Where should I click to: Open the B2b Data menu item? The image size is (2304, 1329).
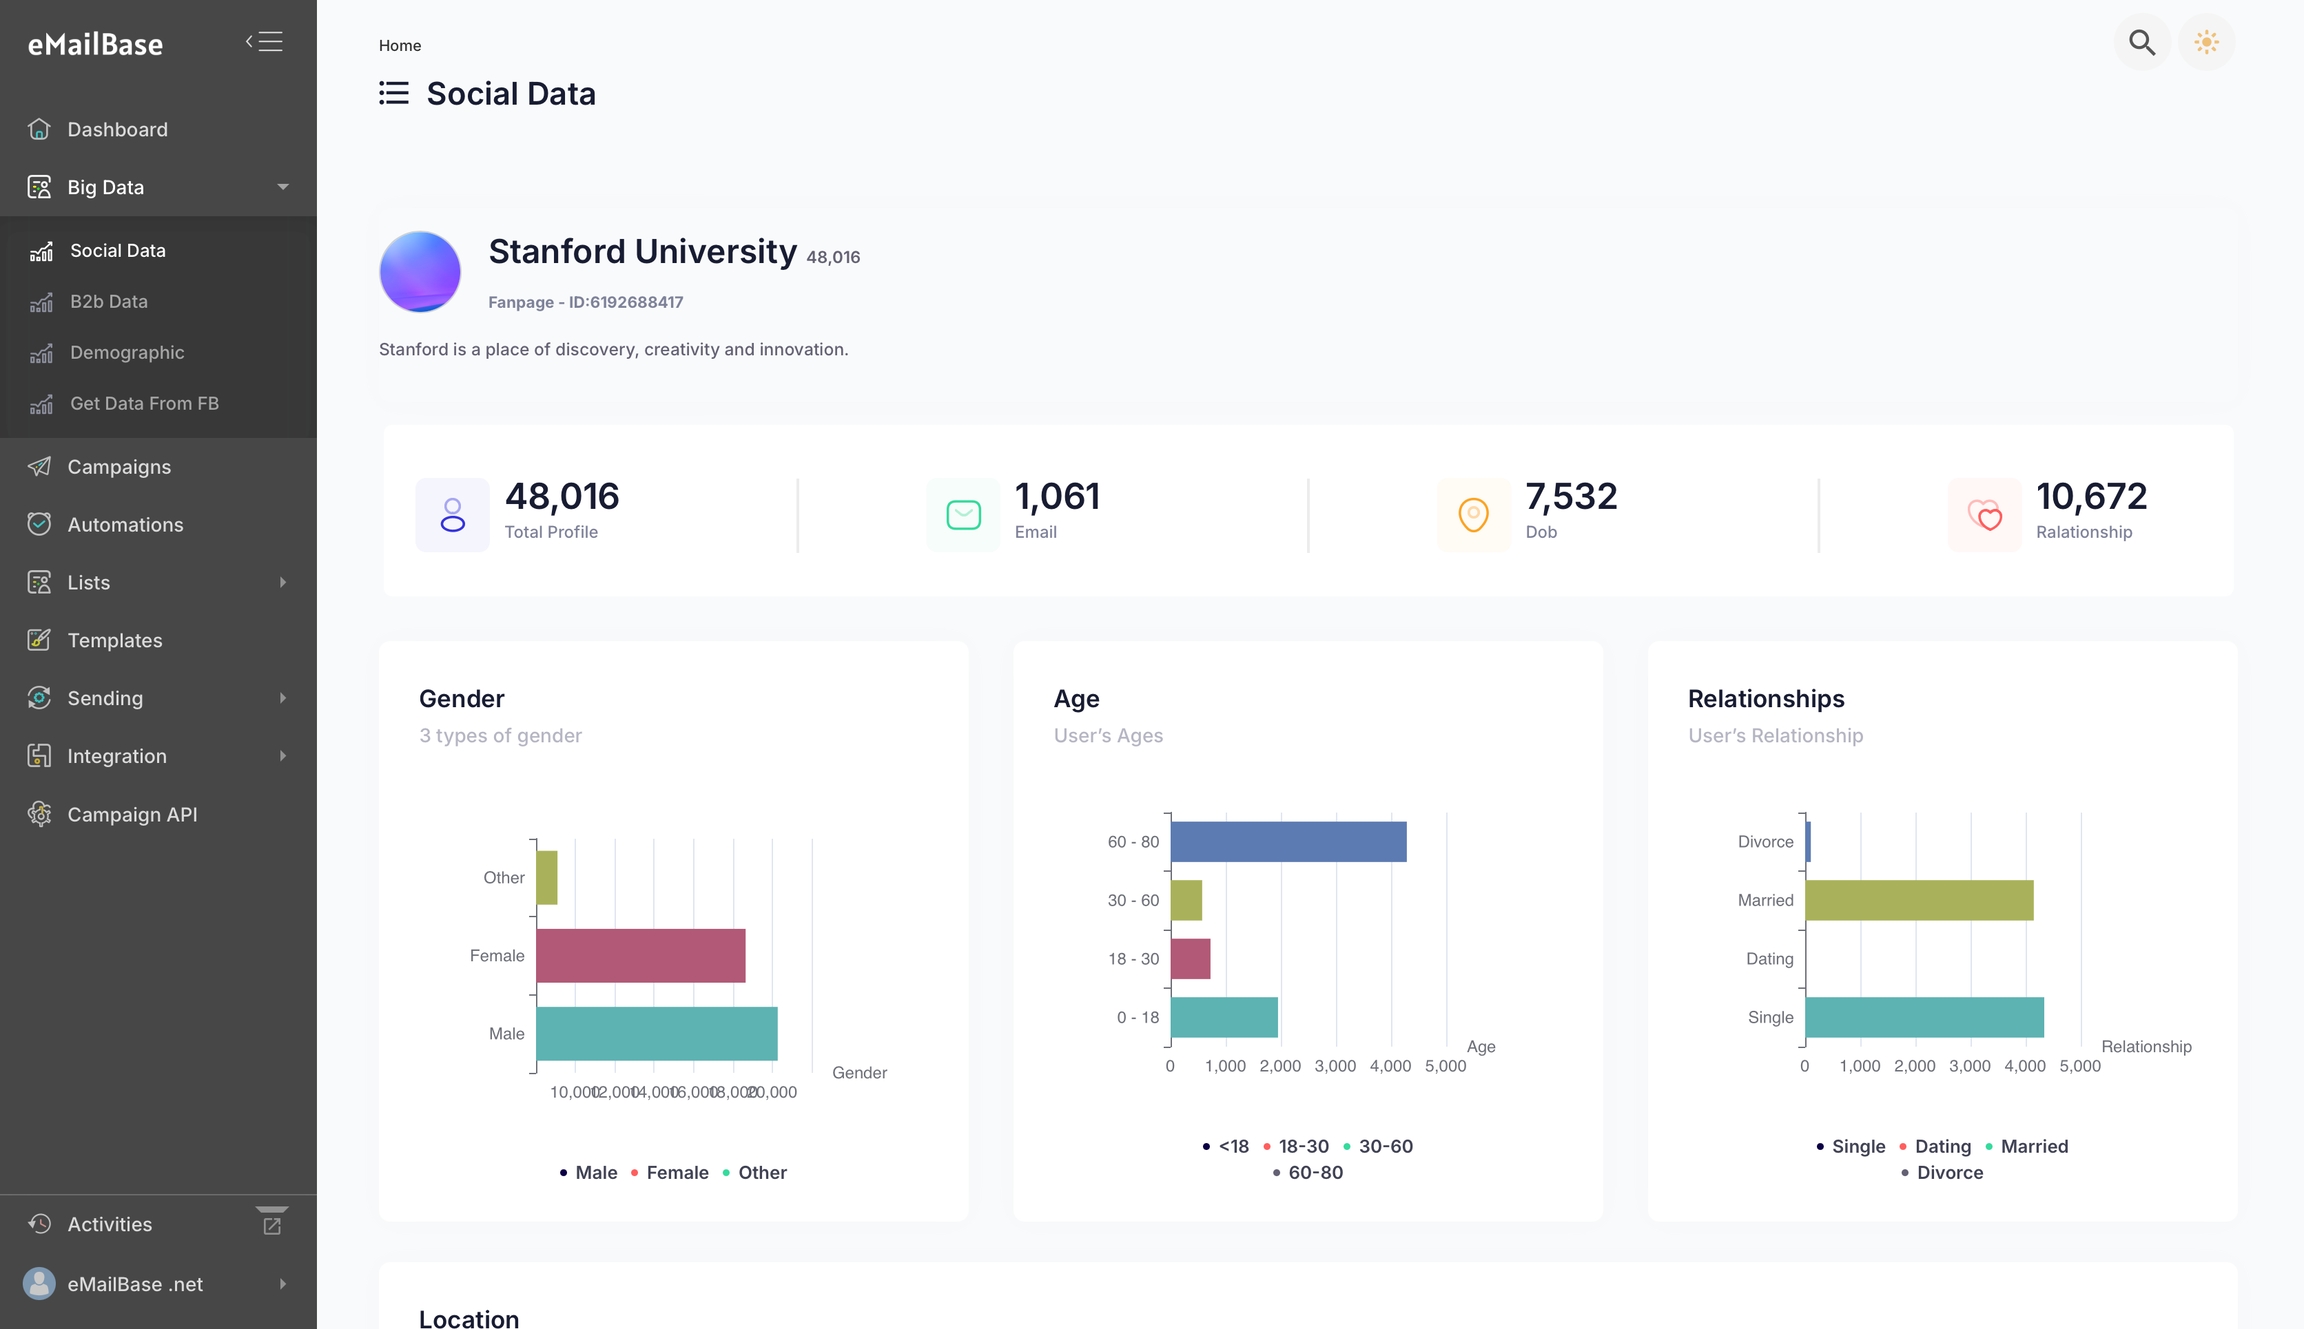[108, 301]
